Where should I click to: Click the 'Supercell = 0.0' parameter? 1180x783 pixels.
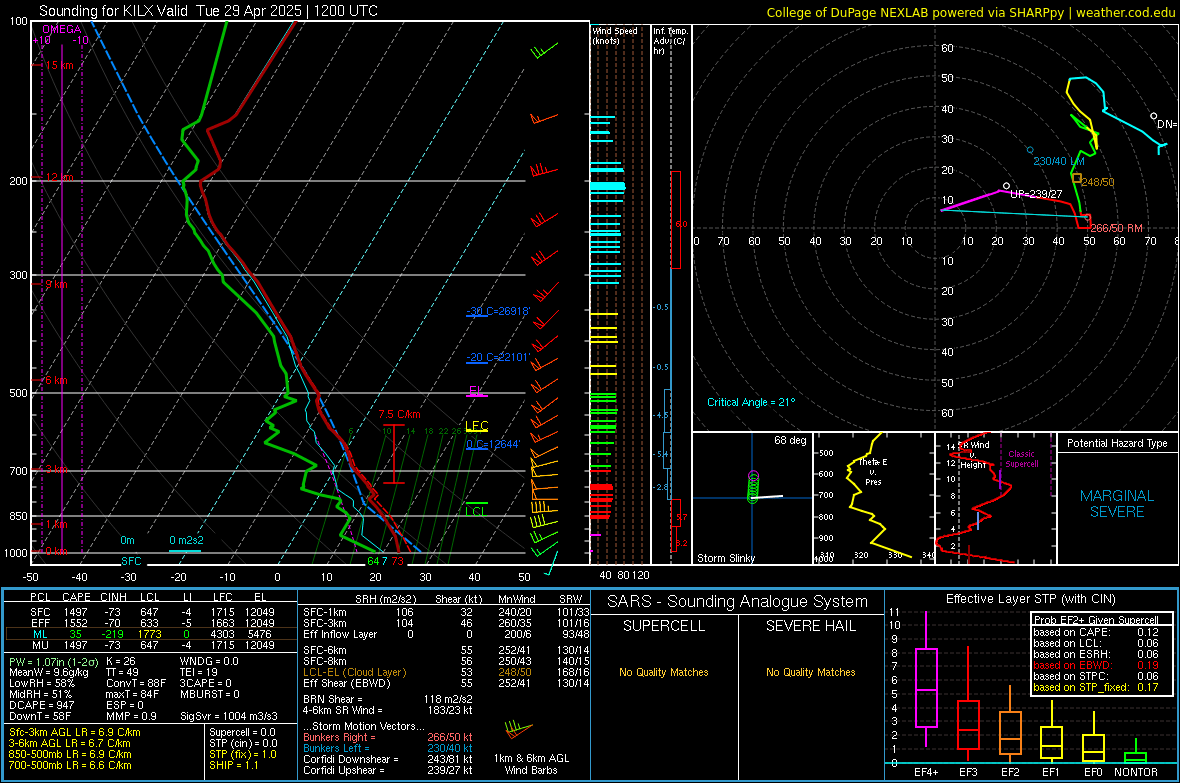coord(242,733)
